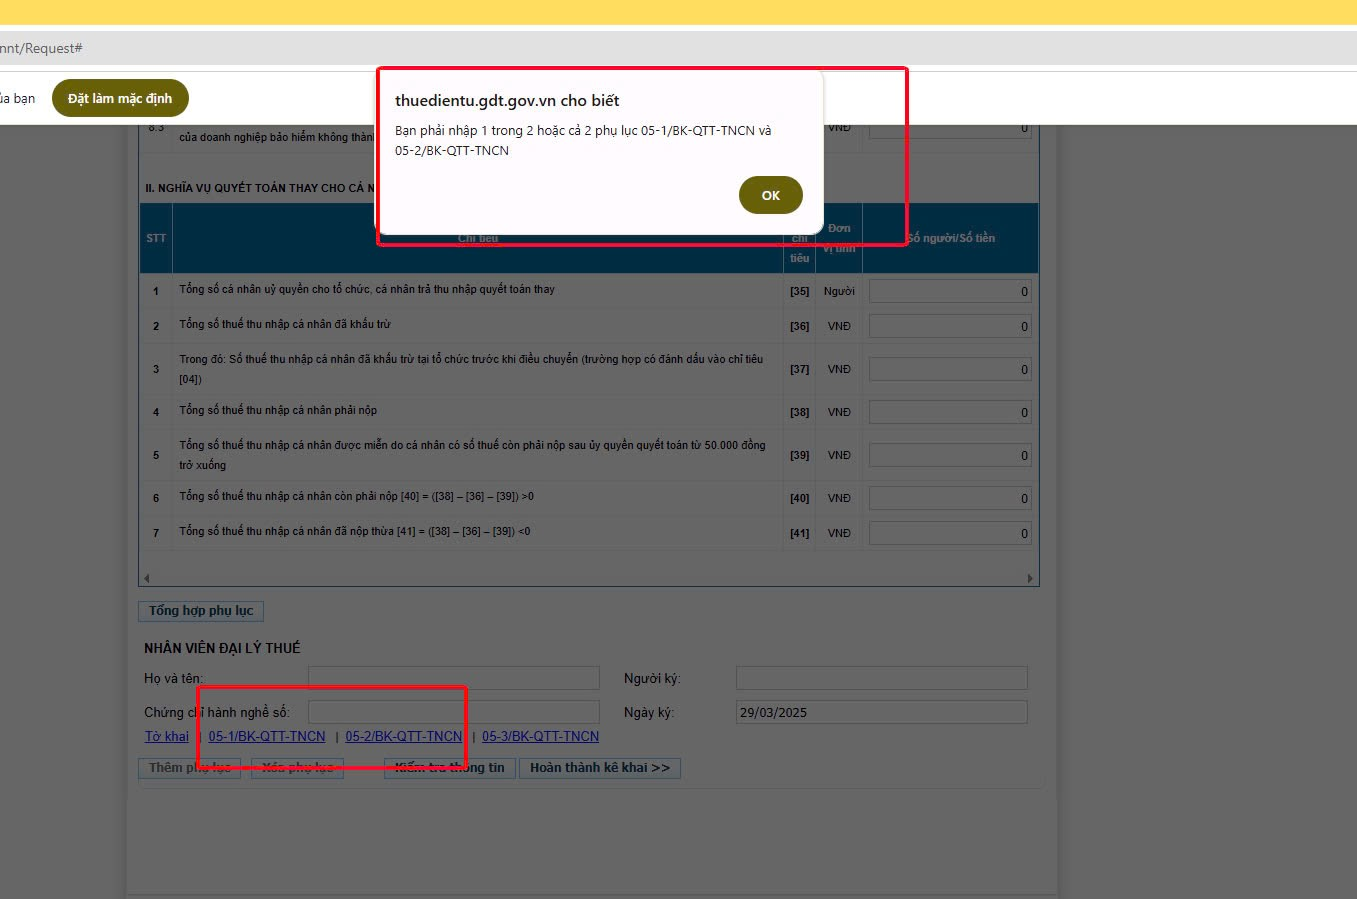
Task: Click the browser address bar
Action: 600,48
